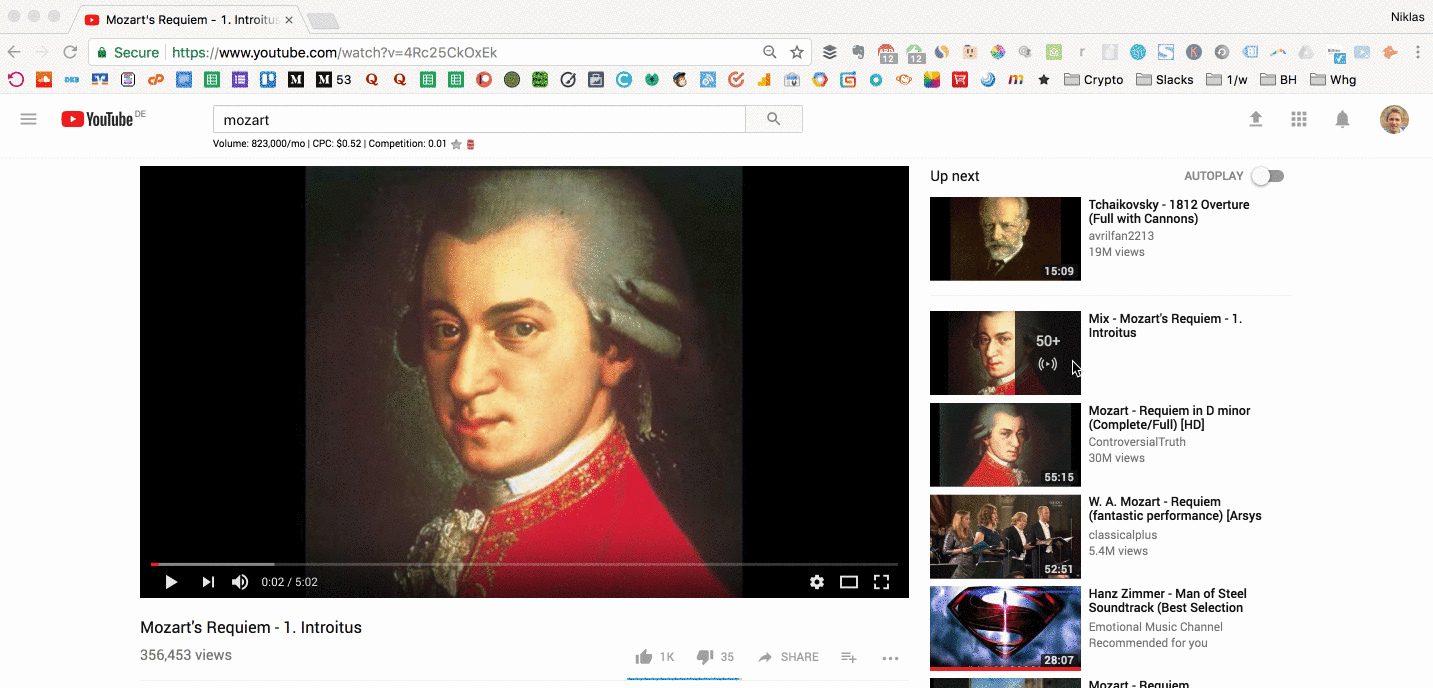This screenshot has width=1433, height=688.
Task: Open the notifications bell
Action: (1342, 119)
